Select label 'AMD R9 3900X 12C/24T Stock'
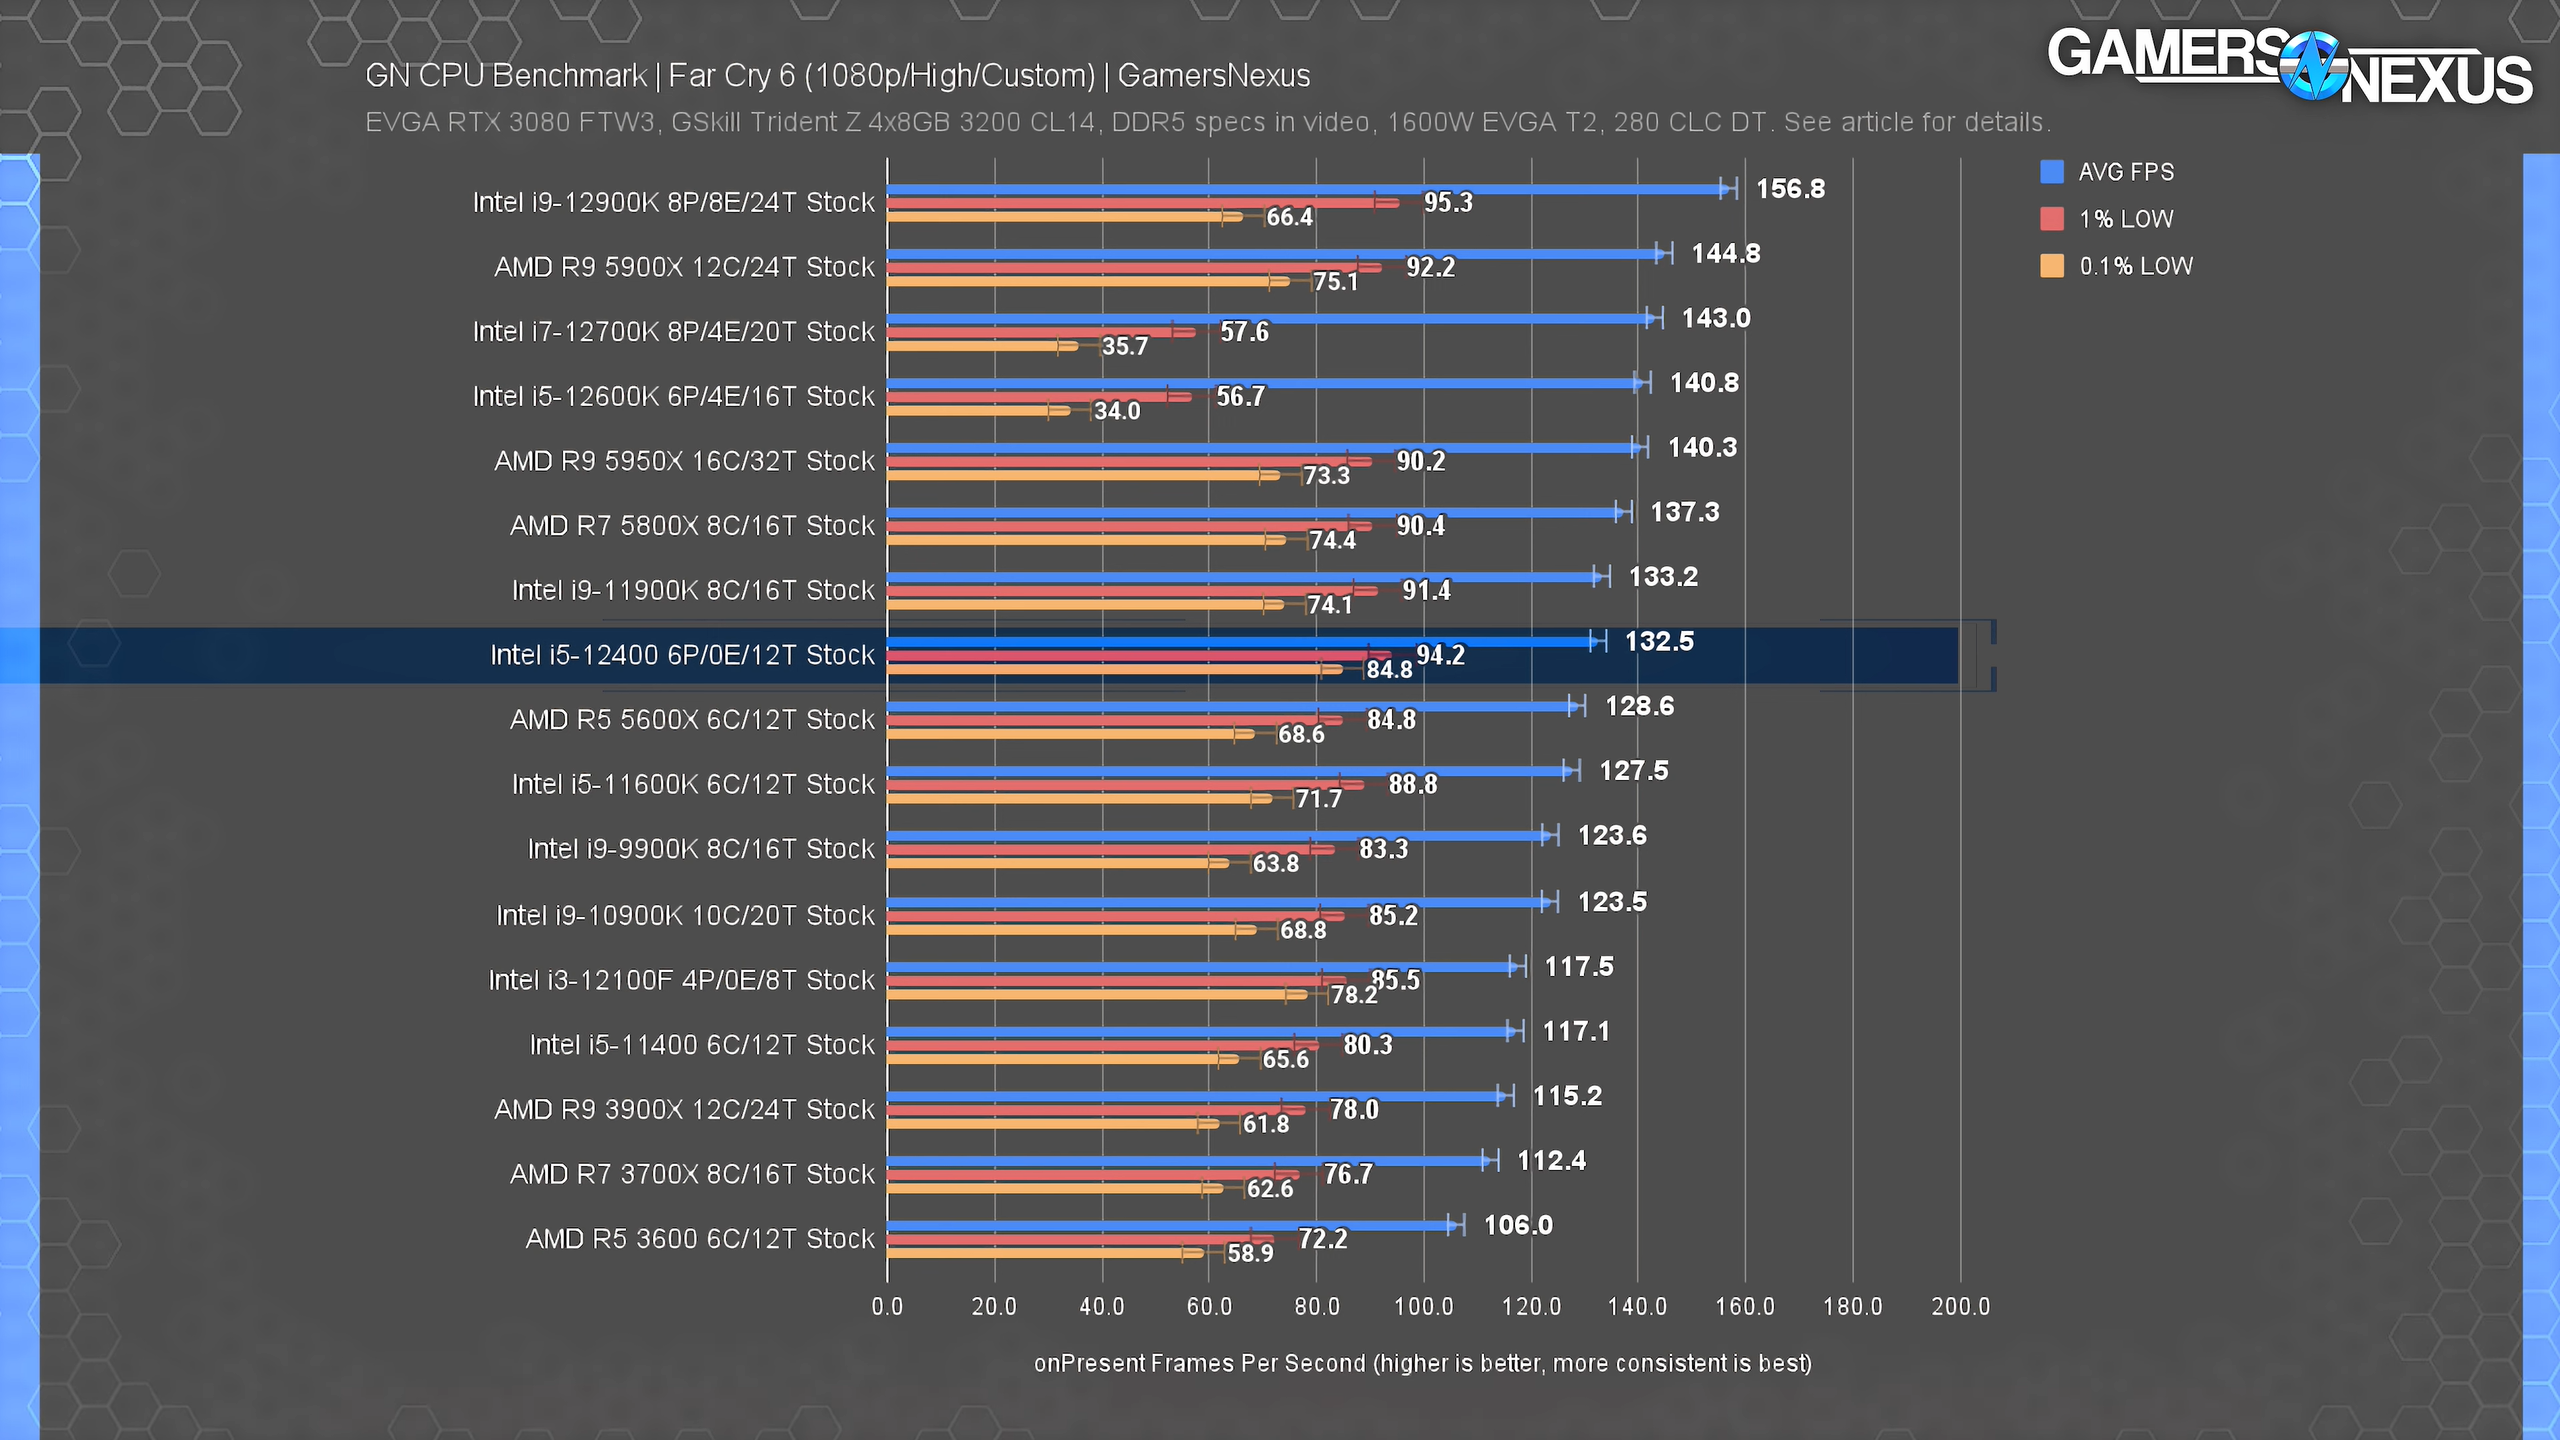Image resolution: width=2560 pixels, height=1440 pixels. [684, 1110]
